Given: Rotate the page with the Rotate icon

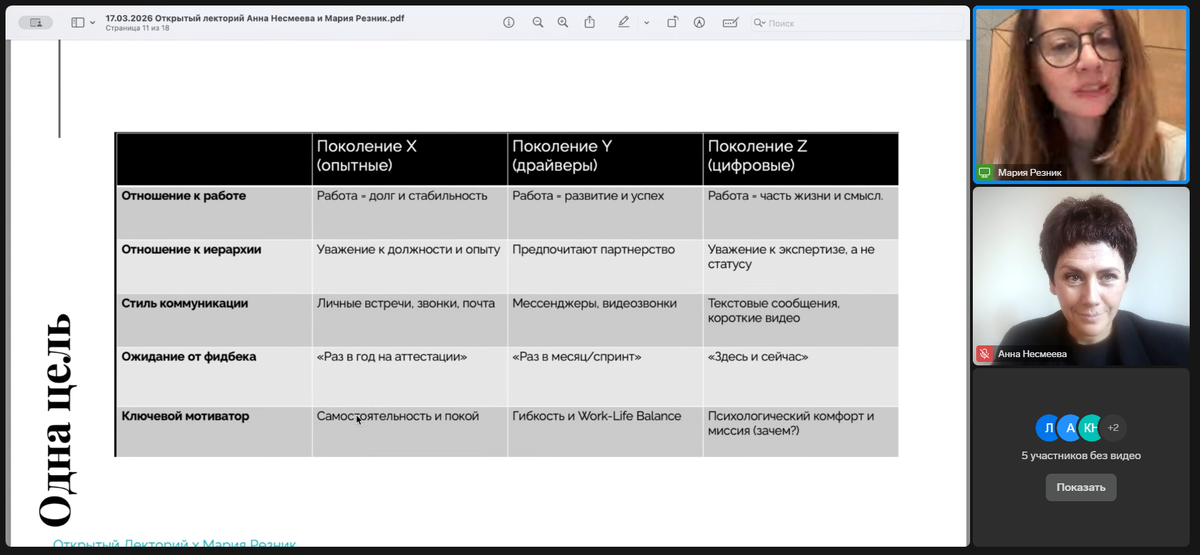Looking at the screenshot, I should [x=672, y=22].
